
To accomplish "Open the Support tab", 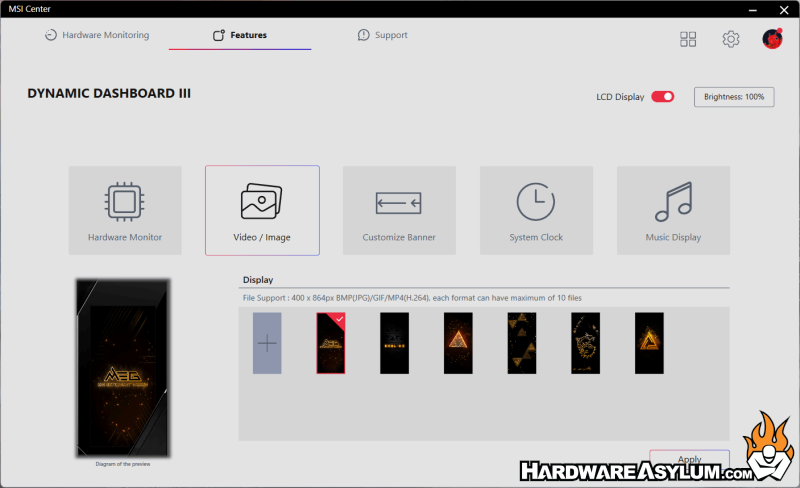I will [383, 35].
